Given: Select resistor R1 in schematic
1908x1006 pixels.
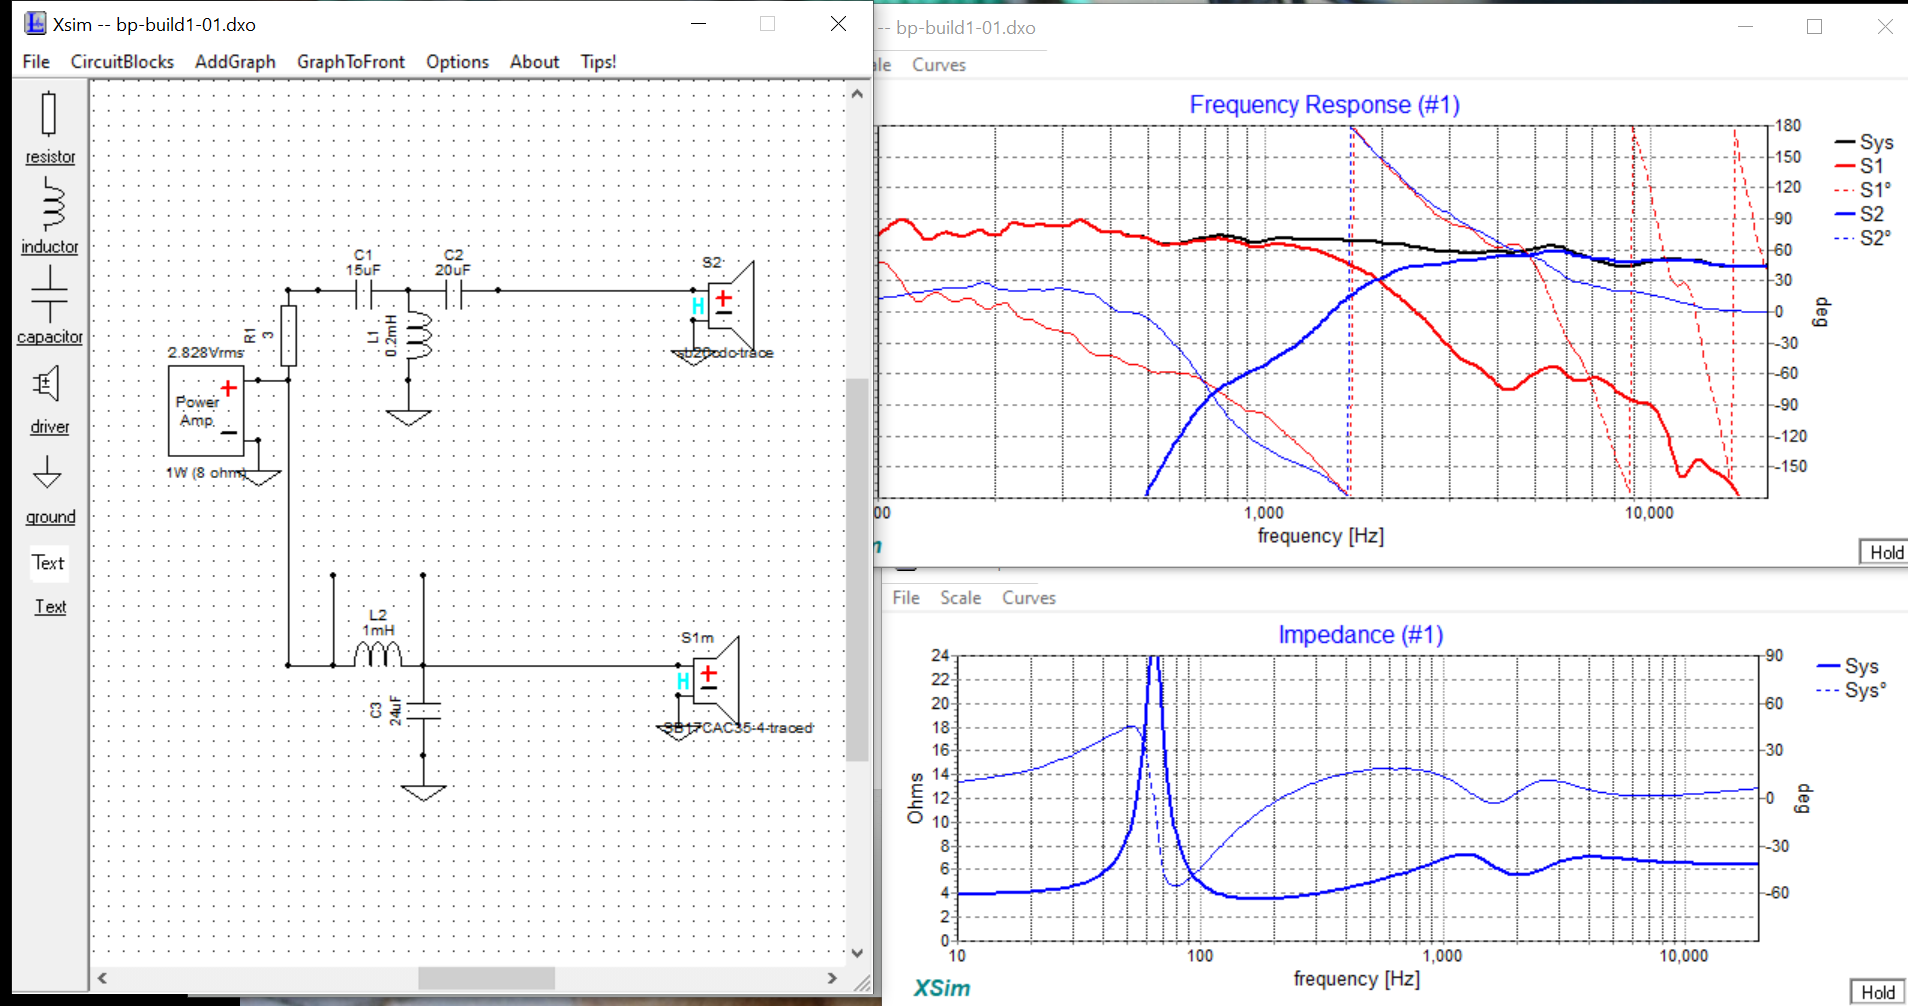Looking at the screenshot, I should click(x=288, y=335).
